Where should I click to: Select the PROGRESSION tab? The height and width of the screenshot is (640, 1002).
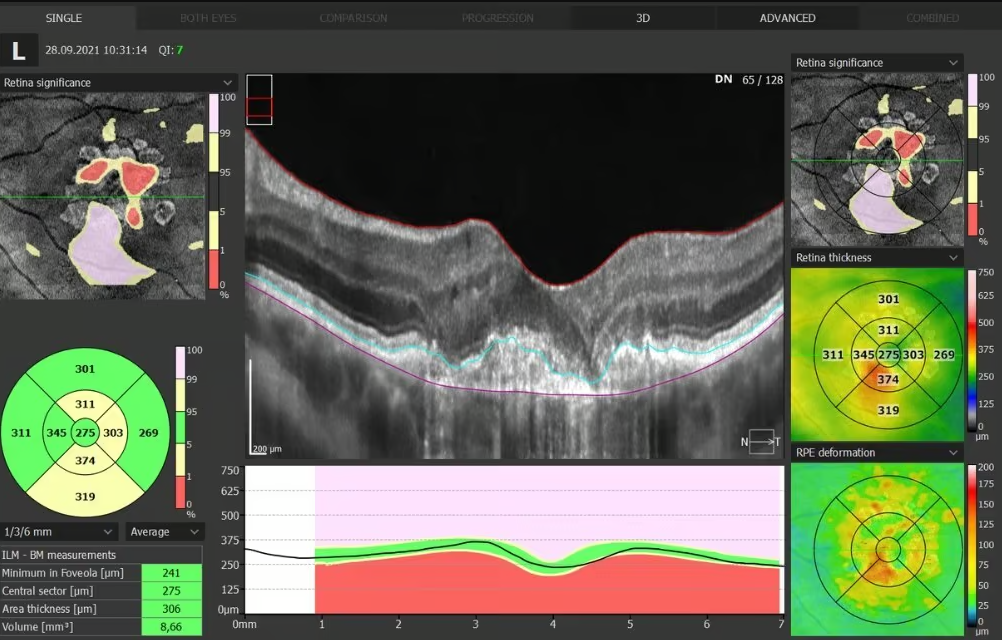498,18
